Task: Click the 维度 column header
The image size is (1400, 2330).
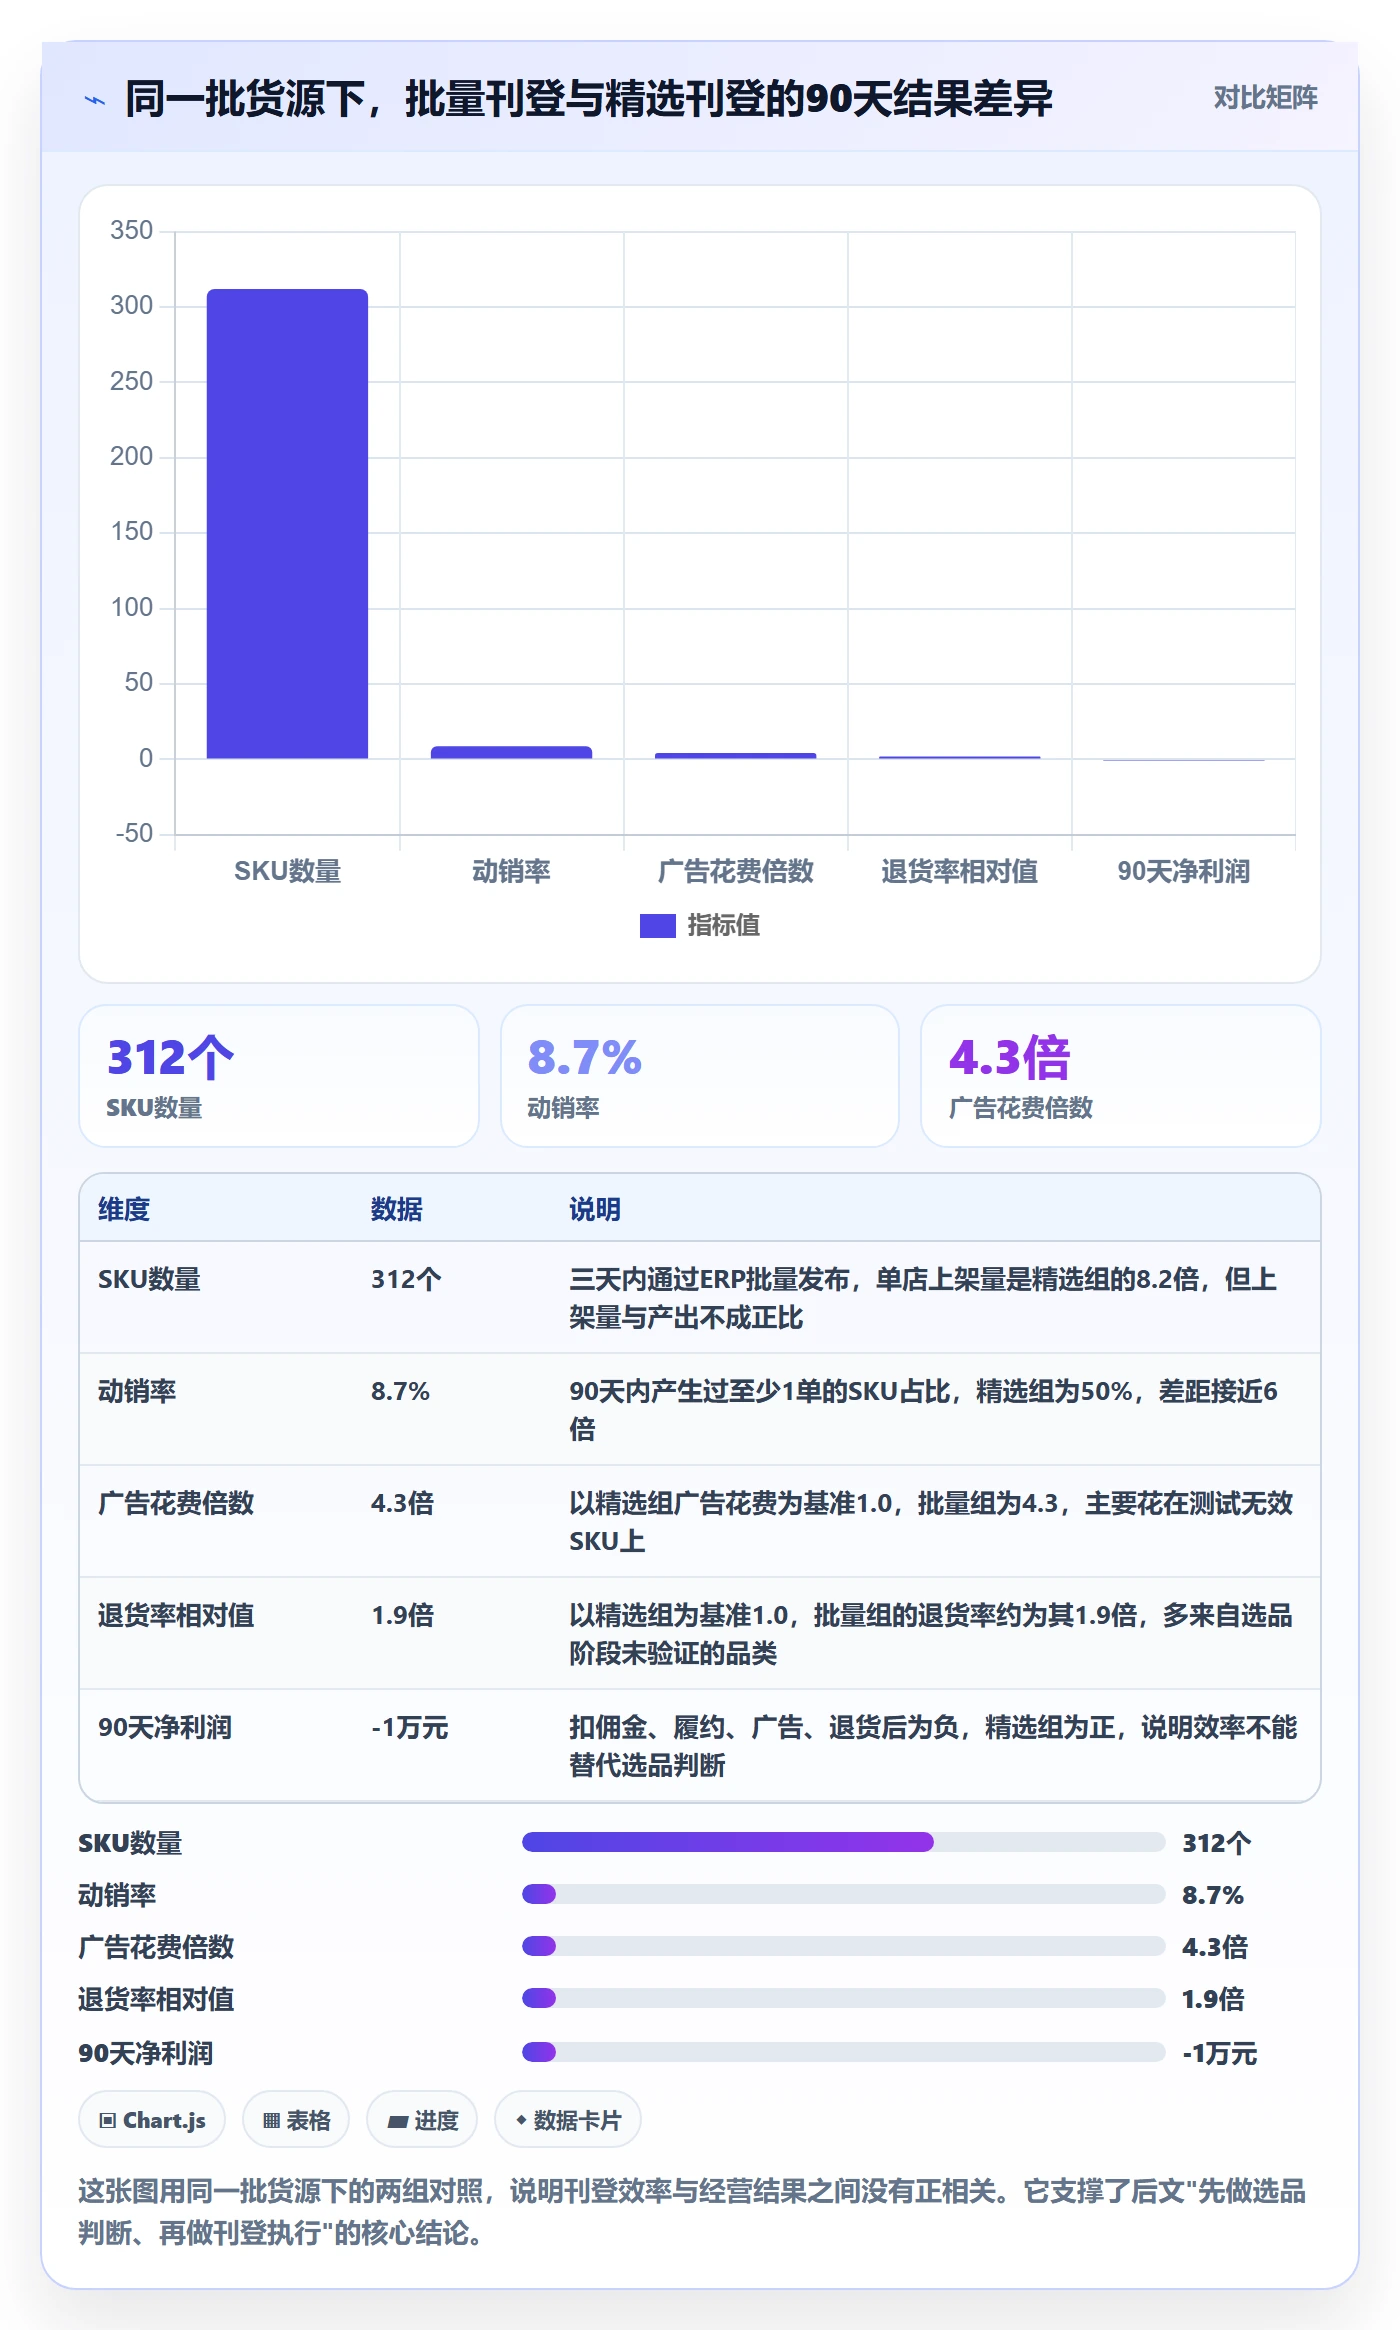Action: point(124,1209)
